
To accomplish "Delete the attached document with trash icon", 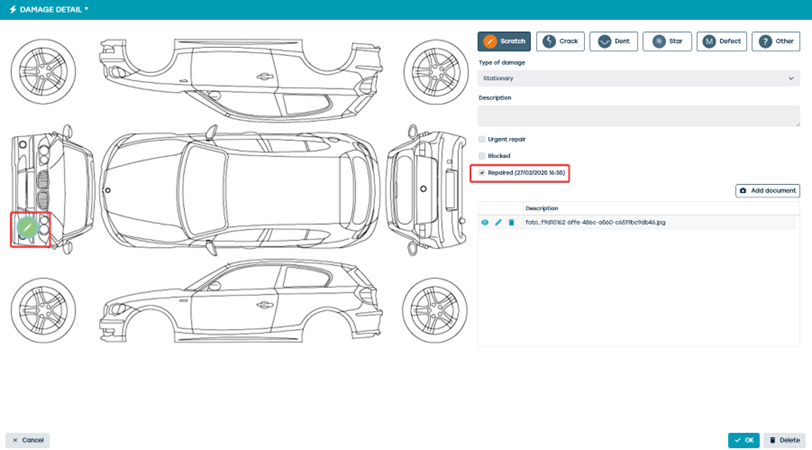I will tap(511, 223).
